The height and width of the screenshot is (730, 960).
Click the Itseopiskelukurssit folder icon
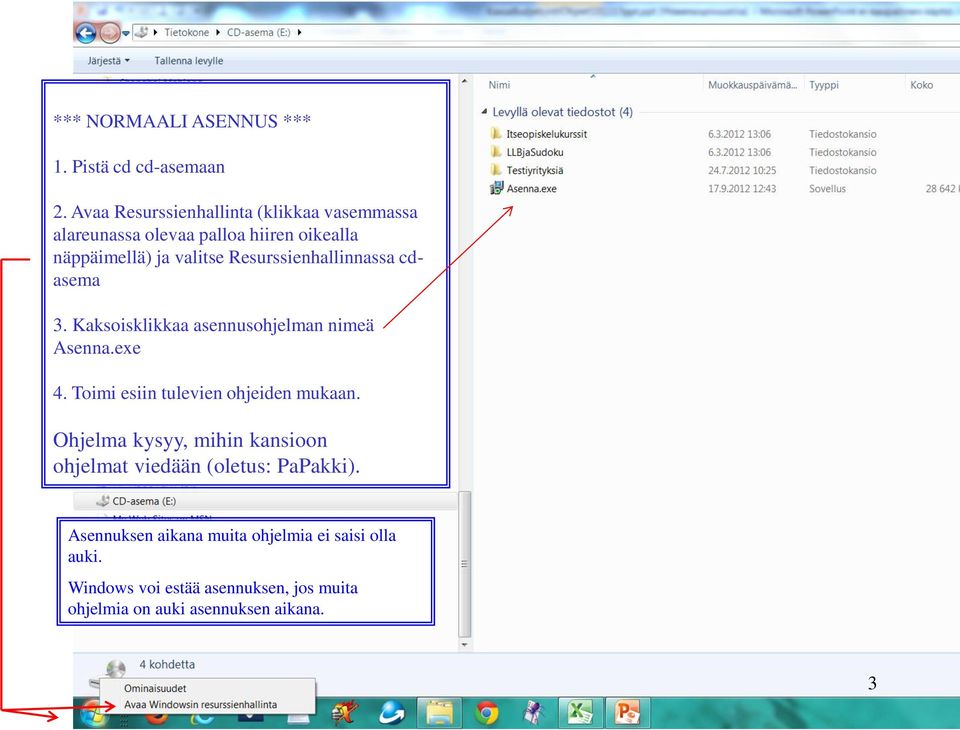point(496,134)
